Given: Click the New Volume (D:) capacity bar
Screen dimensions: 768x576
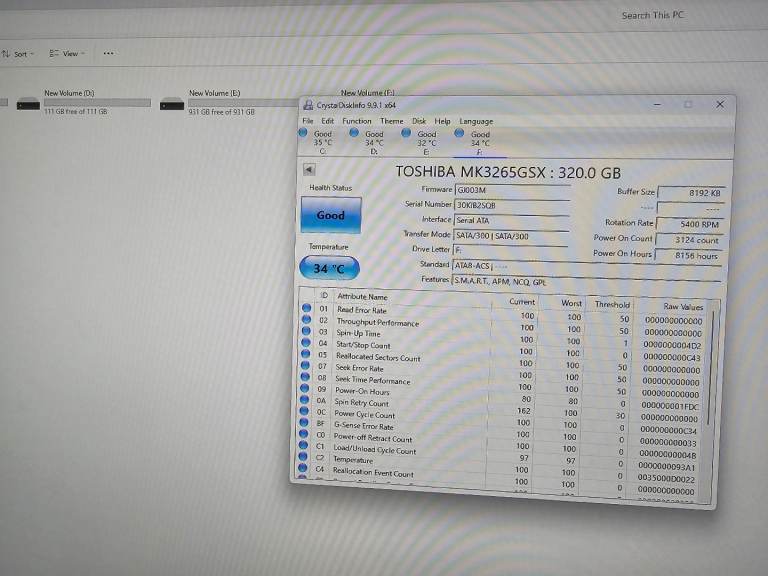Looking at the screenshot, I should point(97,102).
